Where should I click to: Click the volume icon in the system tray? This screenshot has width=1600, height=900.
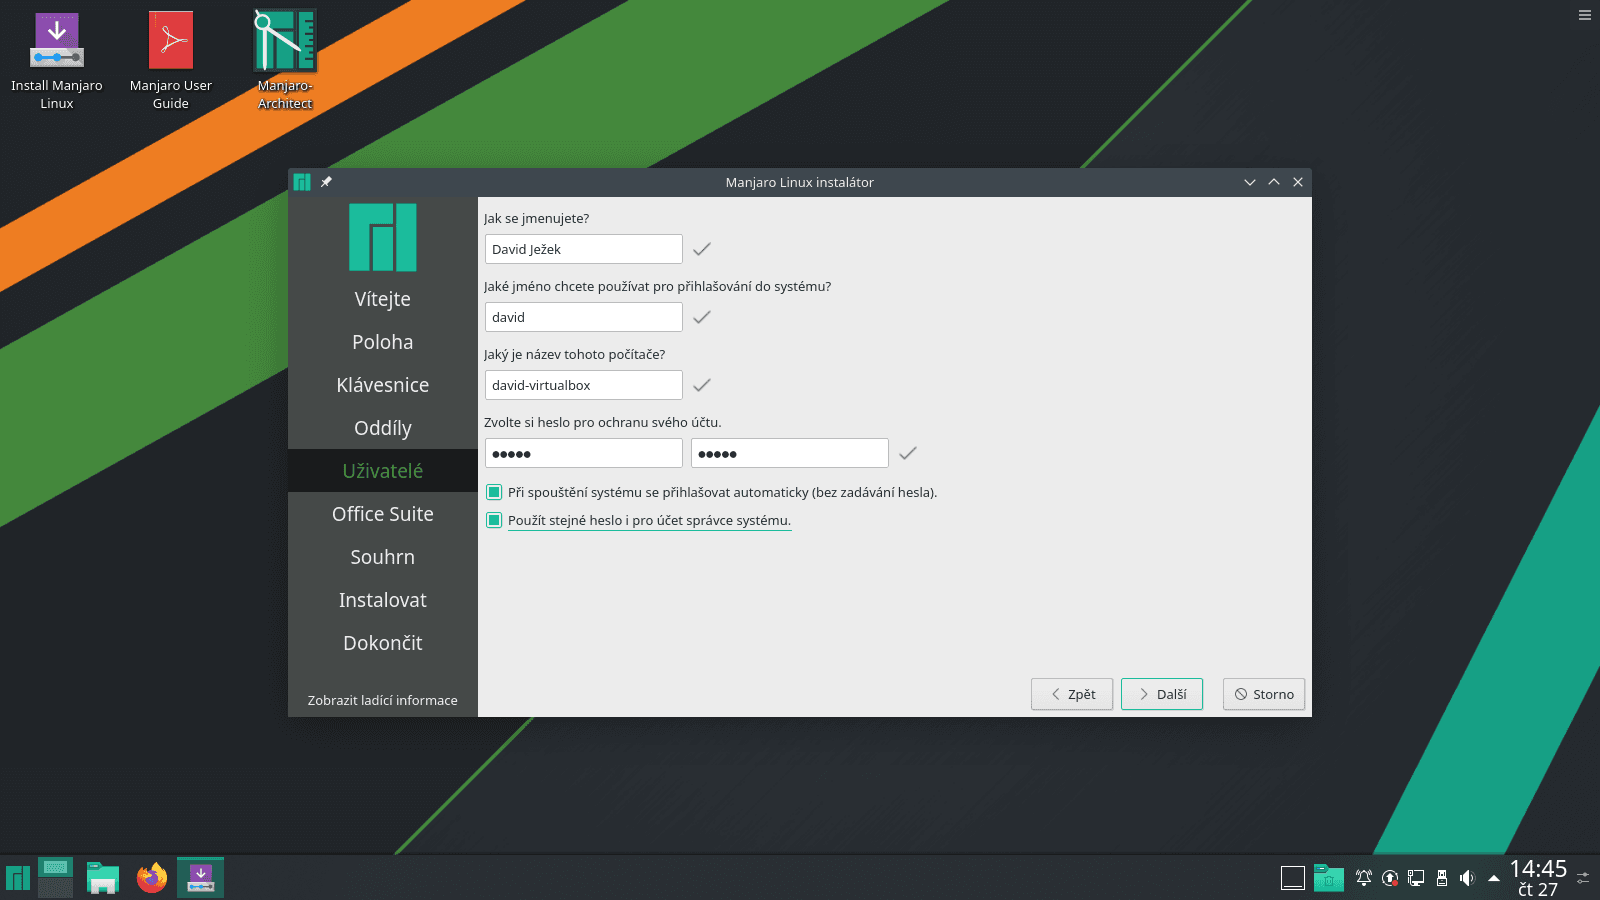pos(1468,877)
